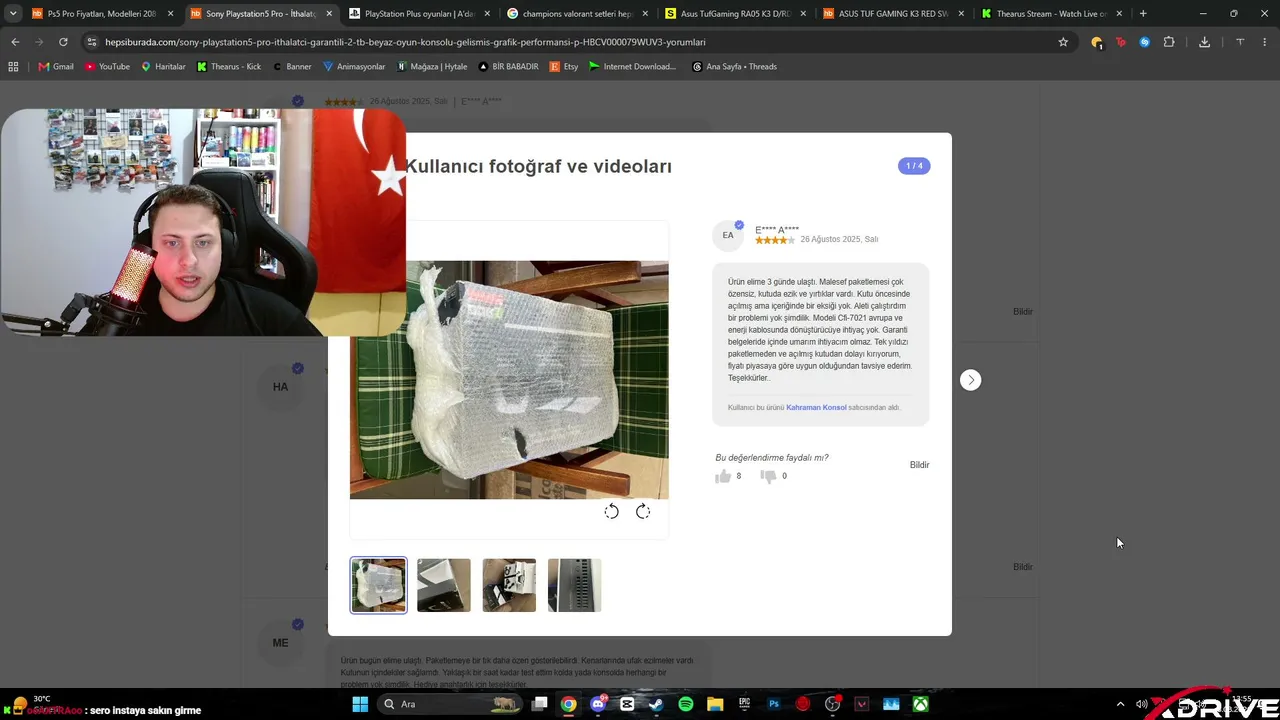Open the Windows Start menu
Viewport: 1280px width, 720px height.
click(x=360, y=704)
